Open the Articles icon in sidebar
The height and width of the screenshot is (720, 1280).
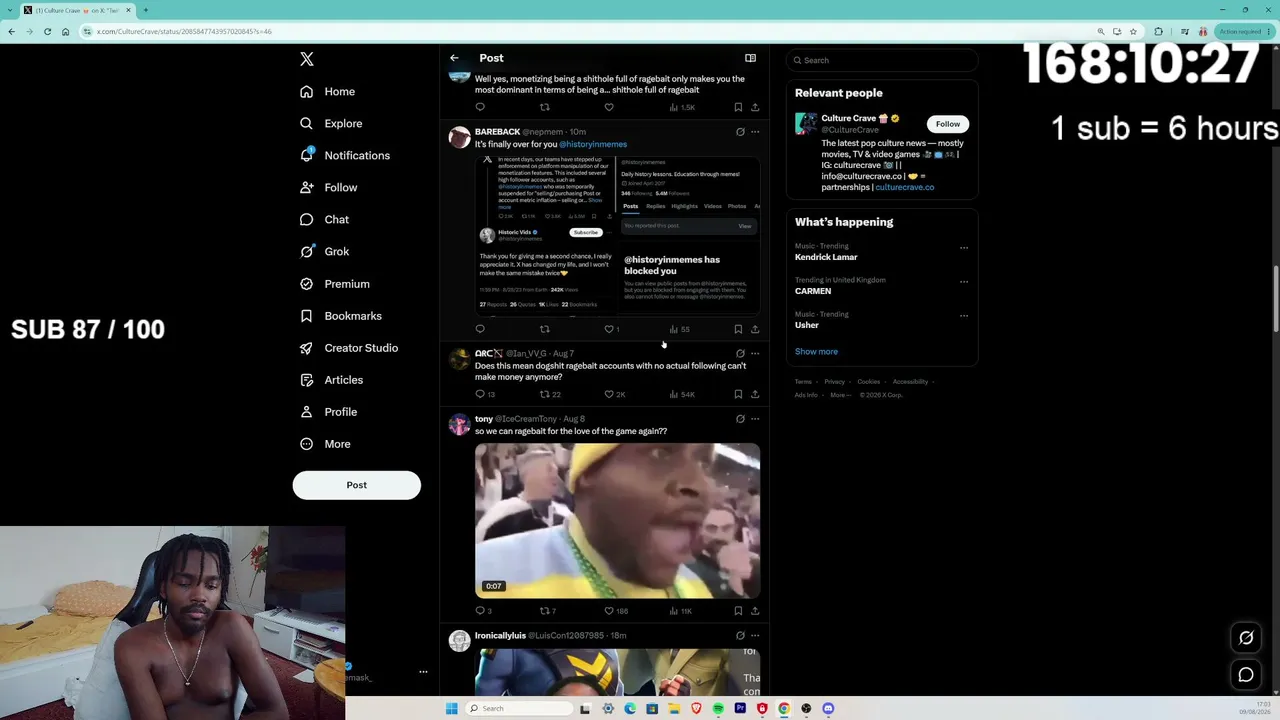coord(307,380)
